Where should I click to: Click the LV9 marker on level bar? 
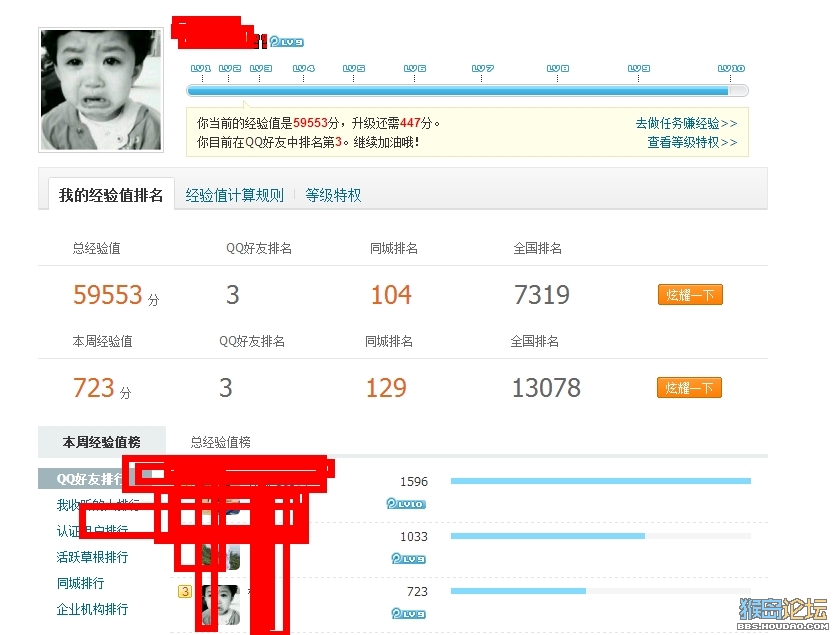coord(639,69)
